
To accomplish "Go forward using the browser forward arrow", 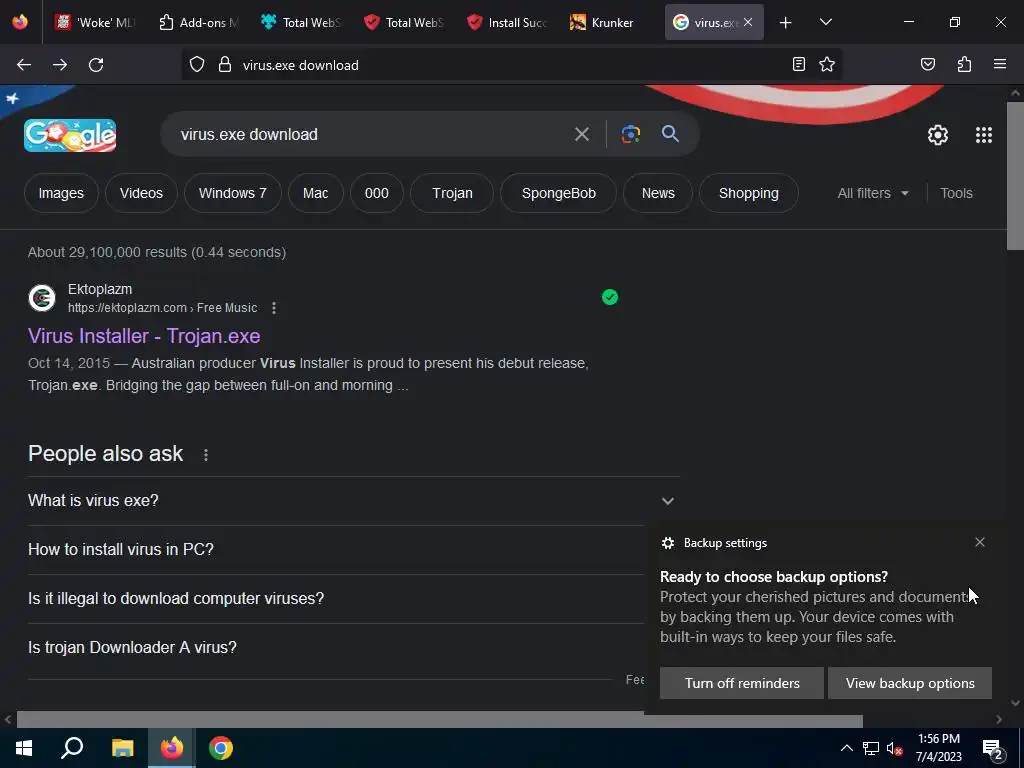I will pyautogui.click(x=60, y=65).
